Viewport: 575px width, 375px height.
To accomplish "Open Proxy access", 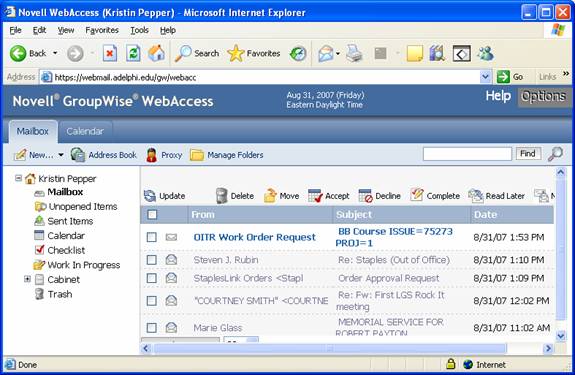I will [164, 155].
